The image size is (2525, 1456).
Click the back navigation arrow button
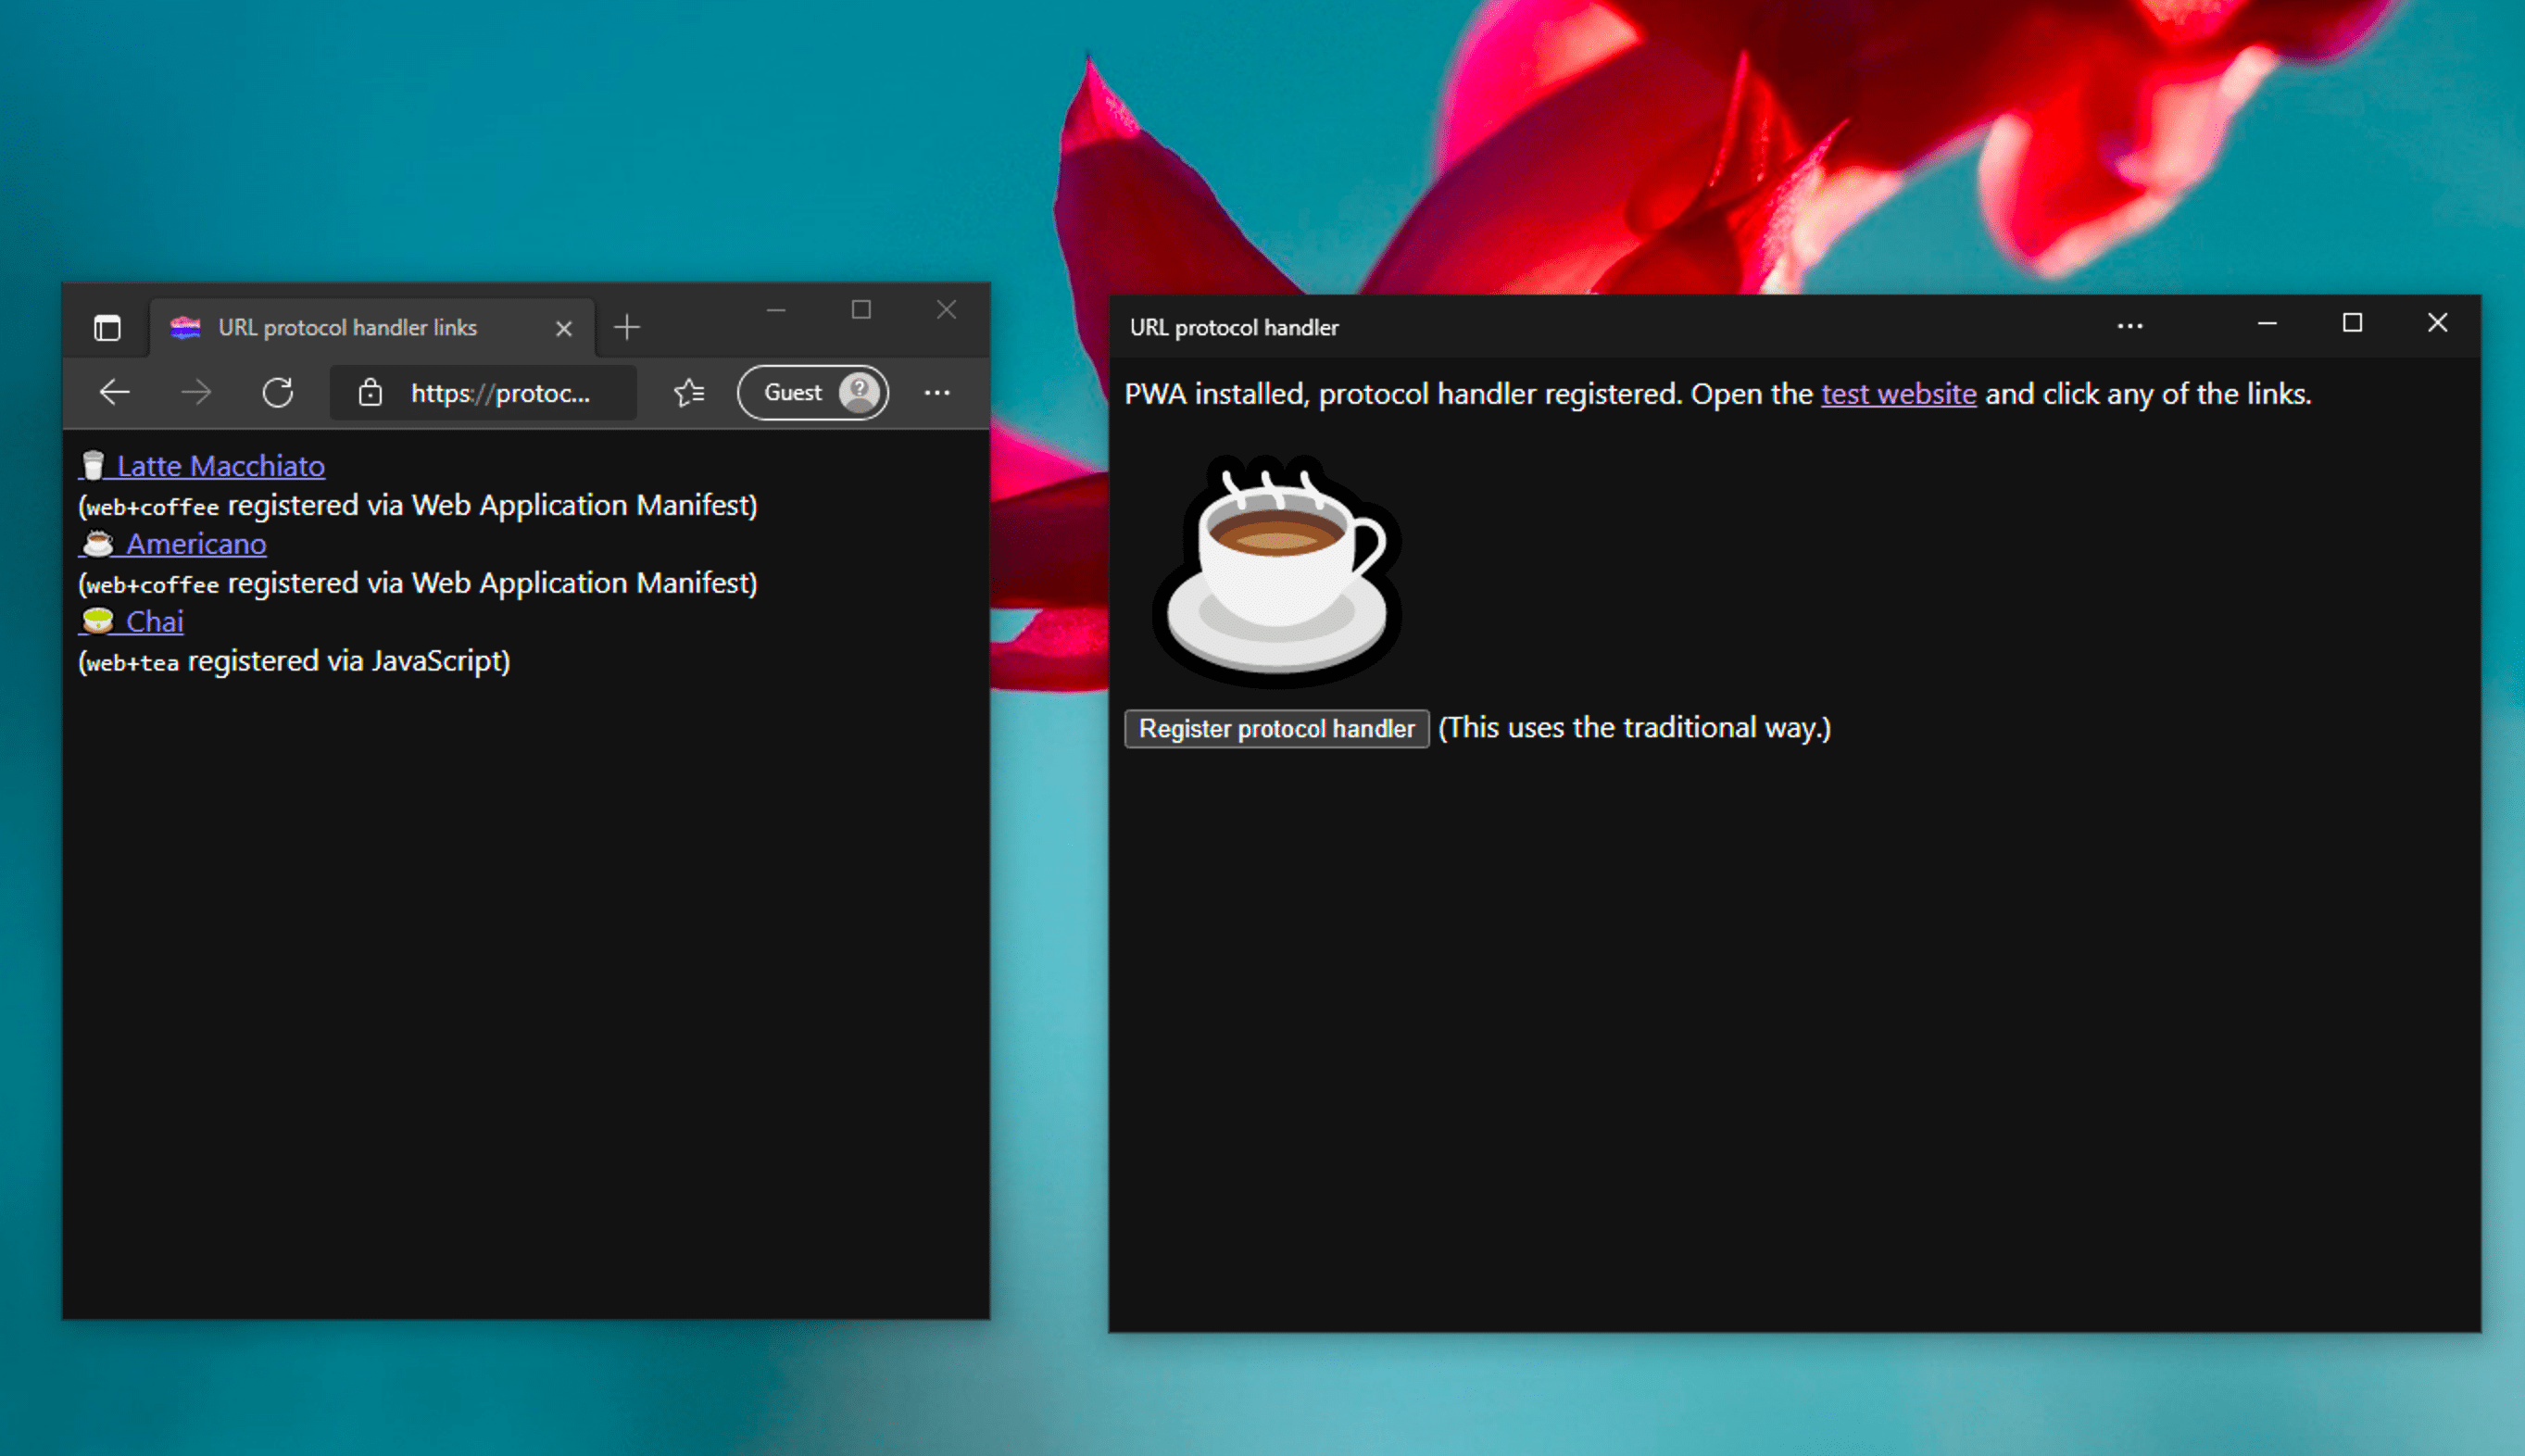pyautogui.click(x=113, y=392)
